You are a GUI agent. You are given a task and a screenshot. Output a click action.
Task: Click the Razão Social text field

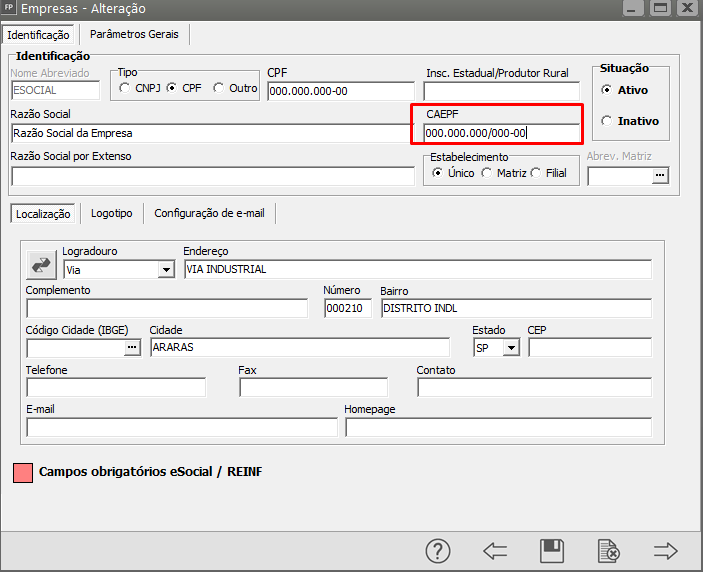tap(212, 133)
